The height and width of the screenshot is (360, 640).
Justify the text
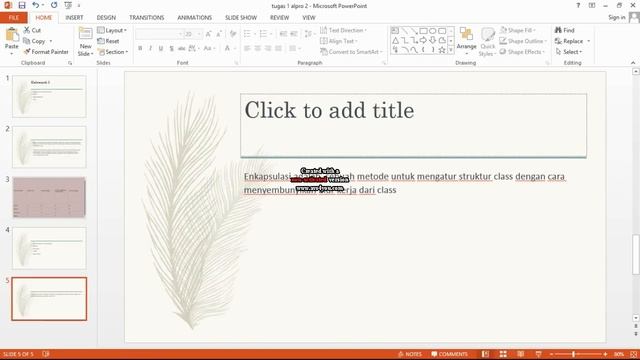(x=278, y=49)
